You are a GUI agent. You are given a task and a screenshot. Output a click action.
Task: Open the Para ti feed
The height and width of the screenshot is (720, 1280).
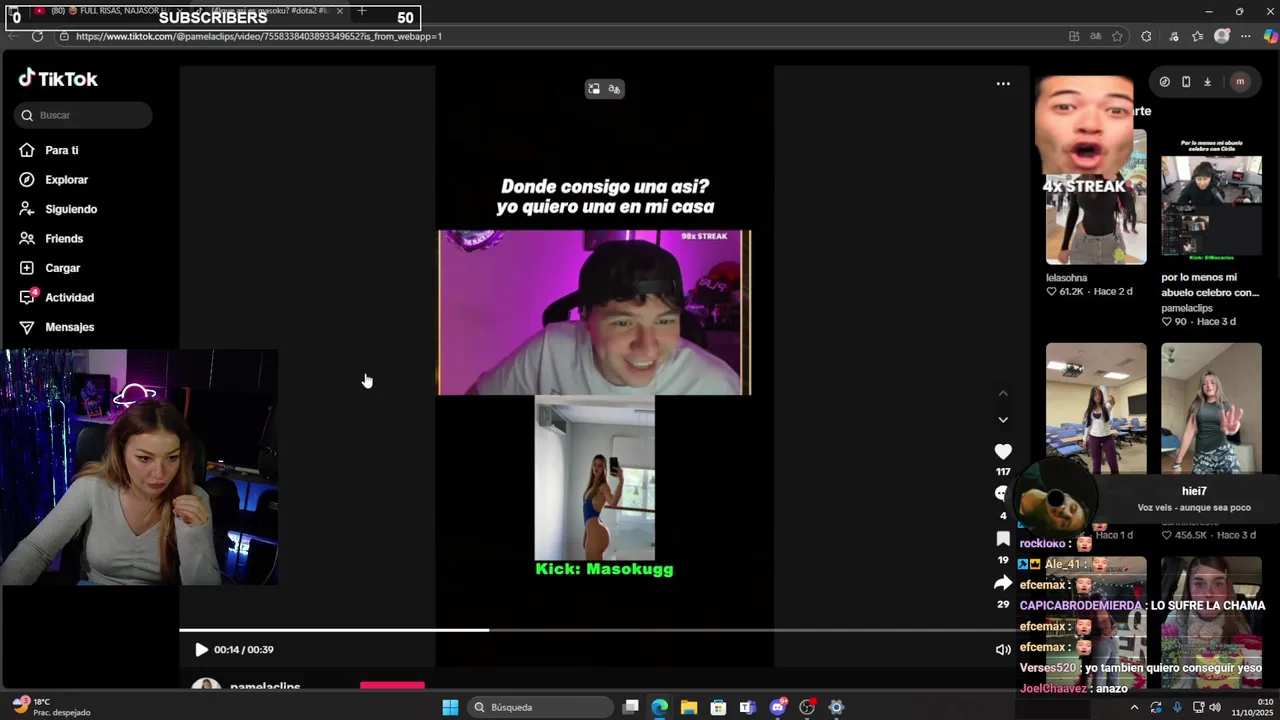pyautogui.click(x=61, y=150)
